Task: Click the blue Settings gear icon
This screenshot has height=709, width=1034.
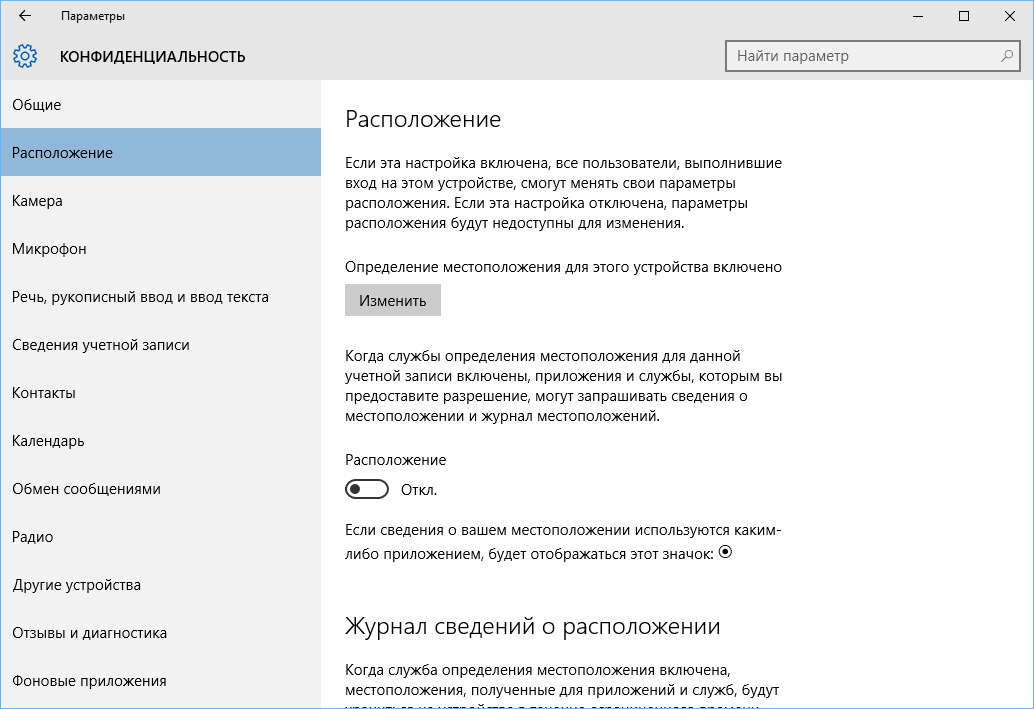Action: point(25,56)
